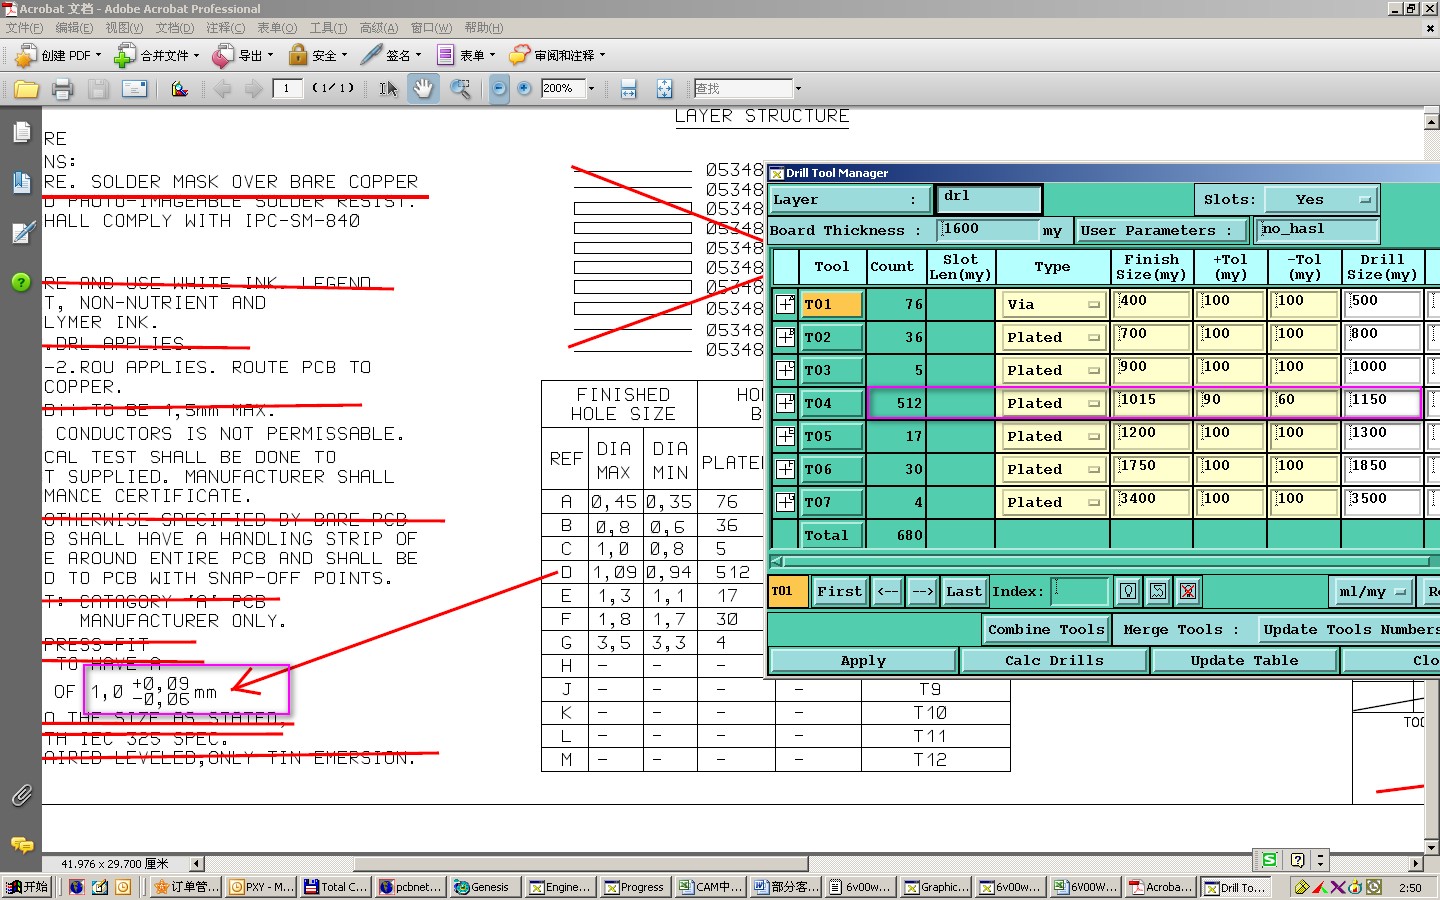Click the Start button (开始) on the taskbar
The height and width of the screenshot is (900, 1440).
click(x=28, y=887)
